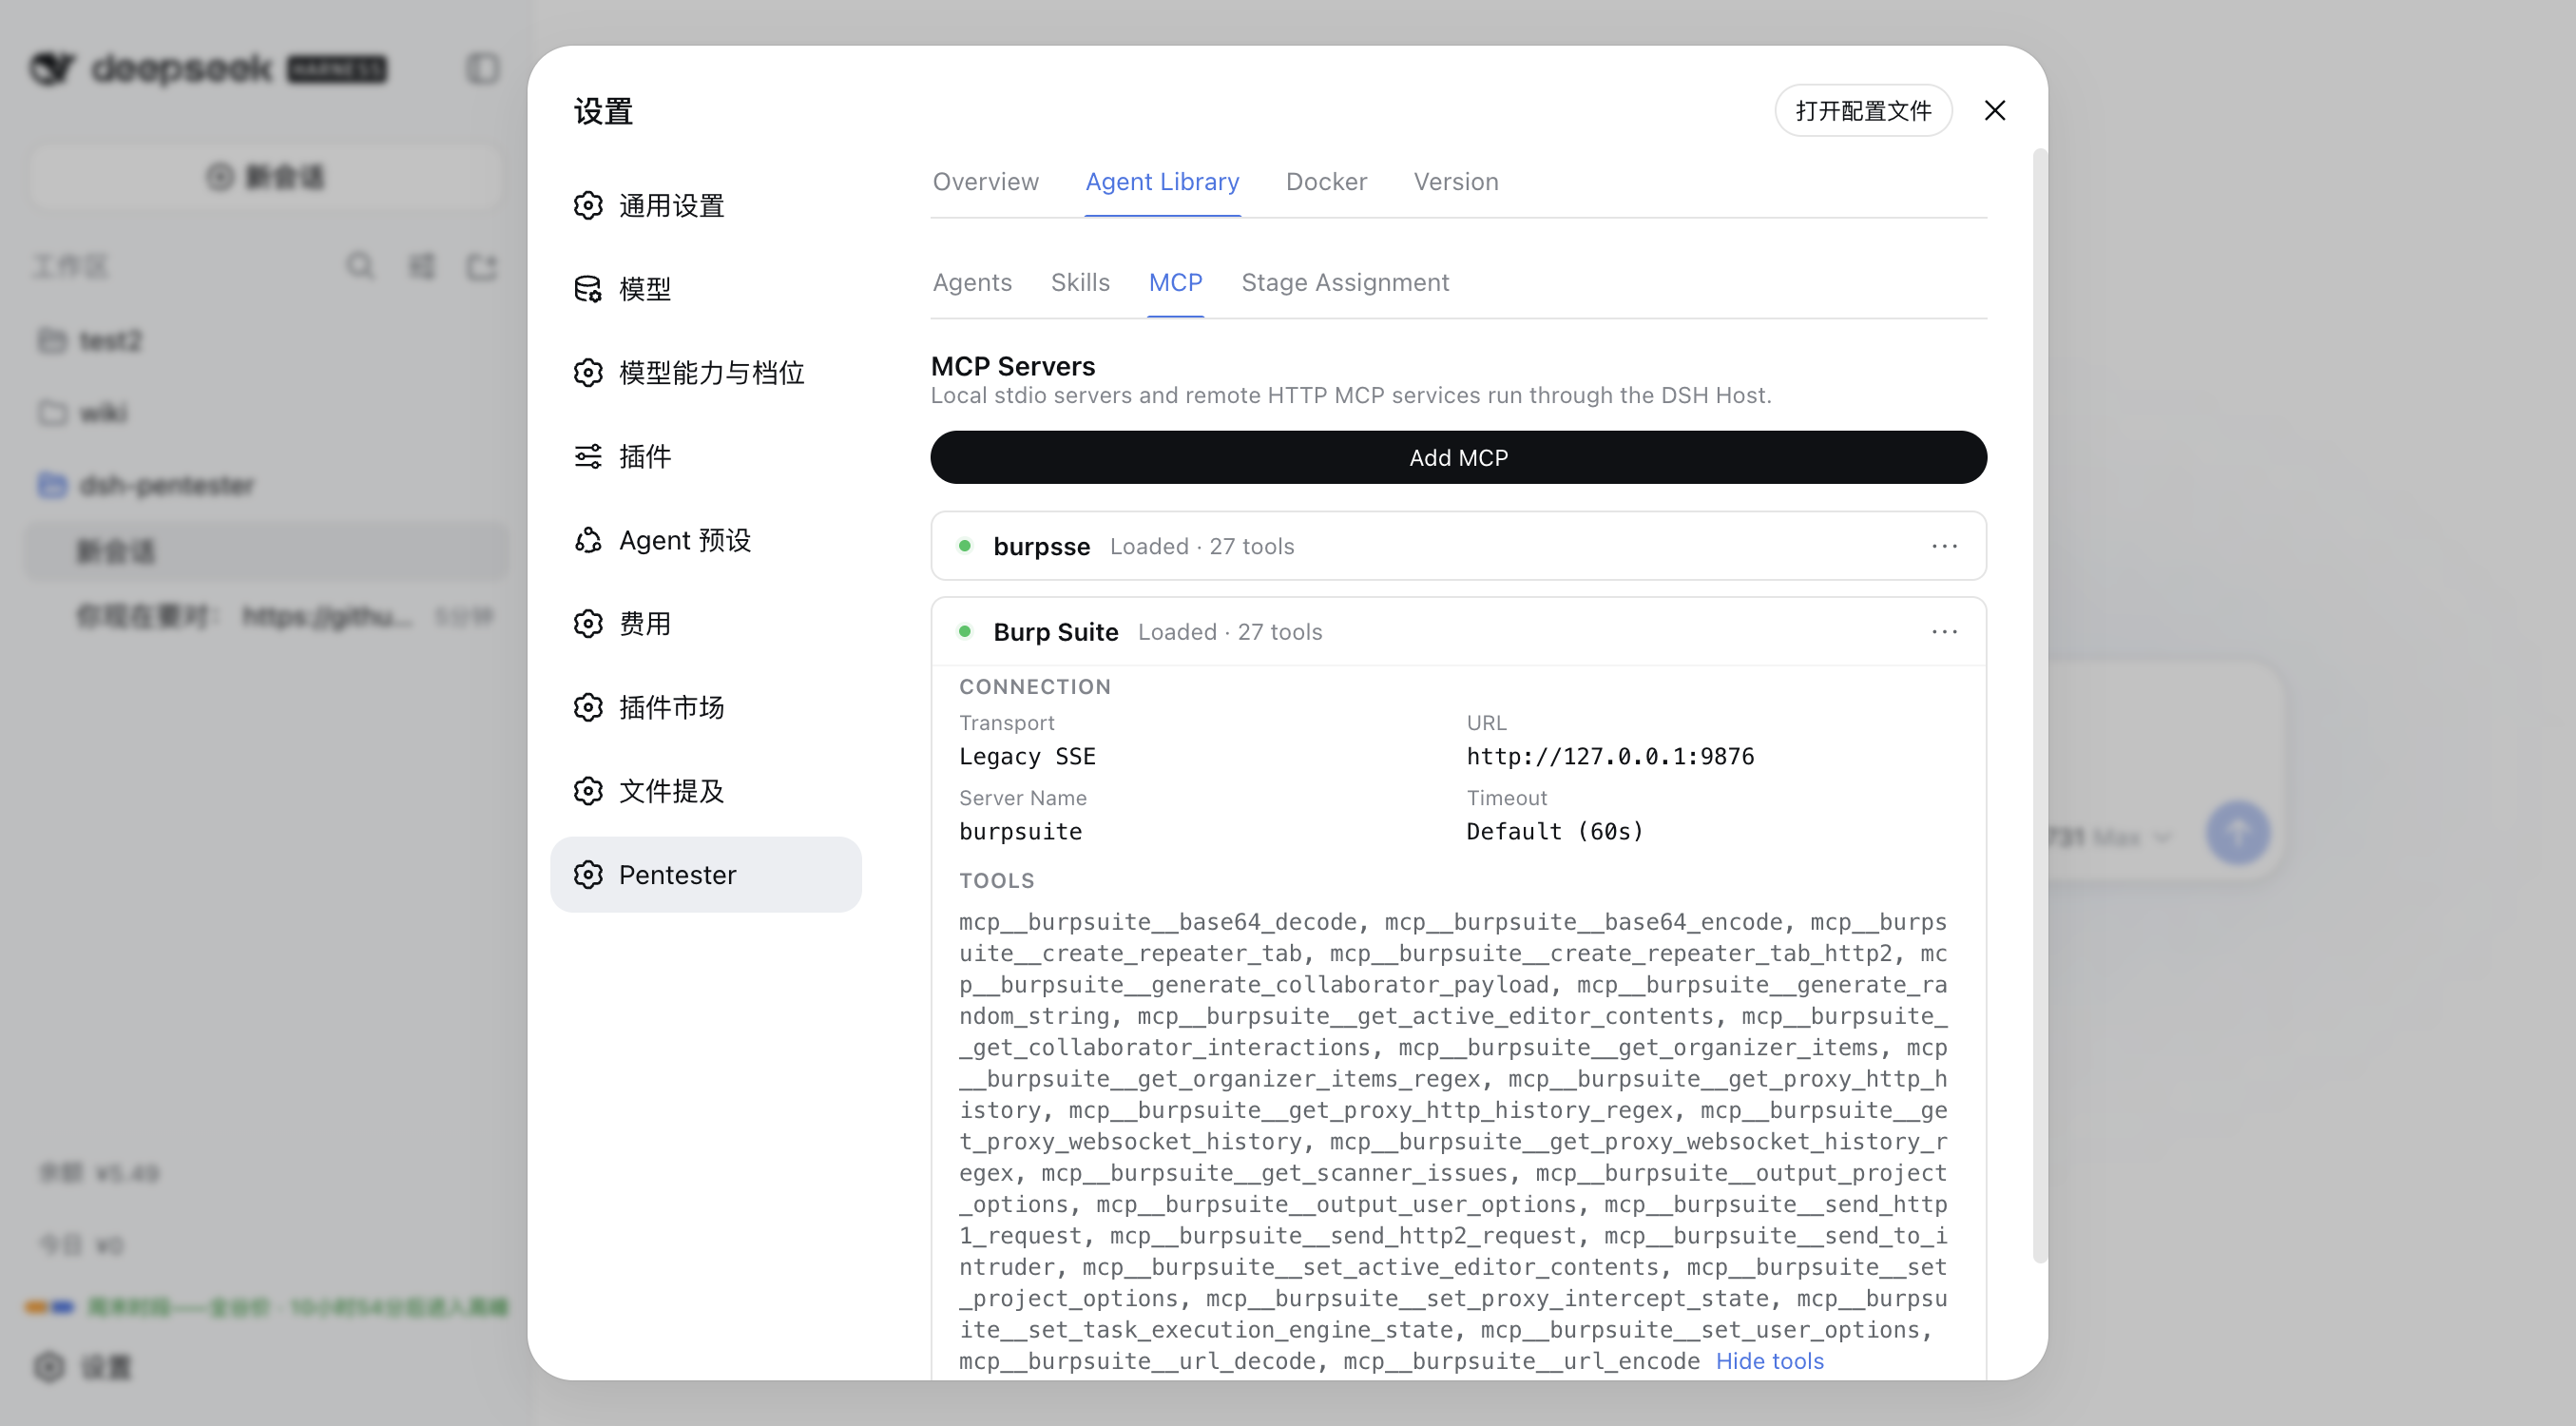This screenshot has width=2576, height=1426.
Task: Switch to the Overview tab
Action: click(x=985, y=182)
